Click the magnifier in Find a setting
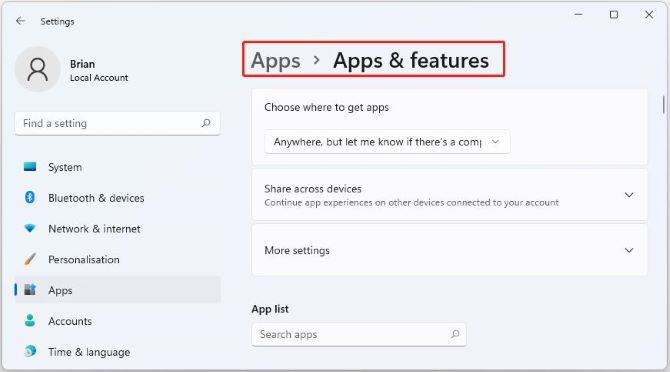Viewport: 670px width, 372px height. 206,123
